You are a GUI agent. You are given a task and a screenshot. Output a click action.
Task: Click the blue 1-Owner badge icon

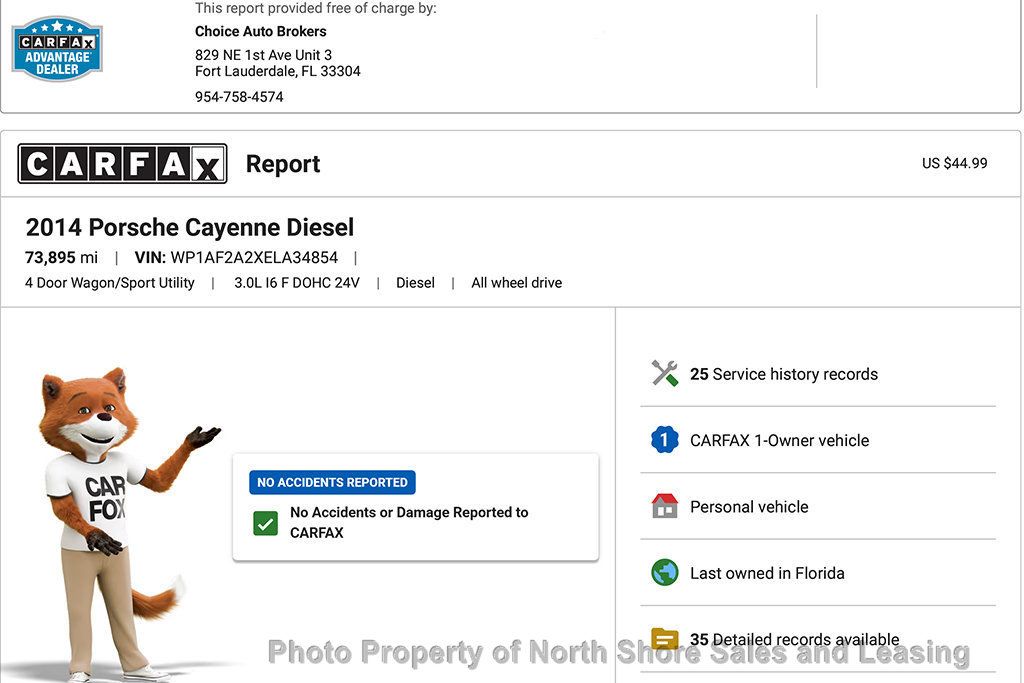tap(665, 440)
